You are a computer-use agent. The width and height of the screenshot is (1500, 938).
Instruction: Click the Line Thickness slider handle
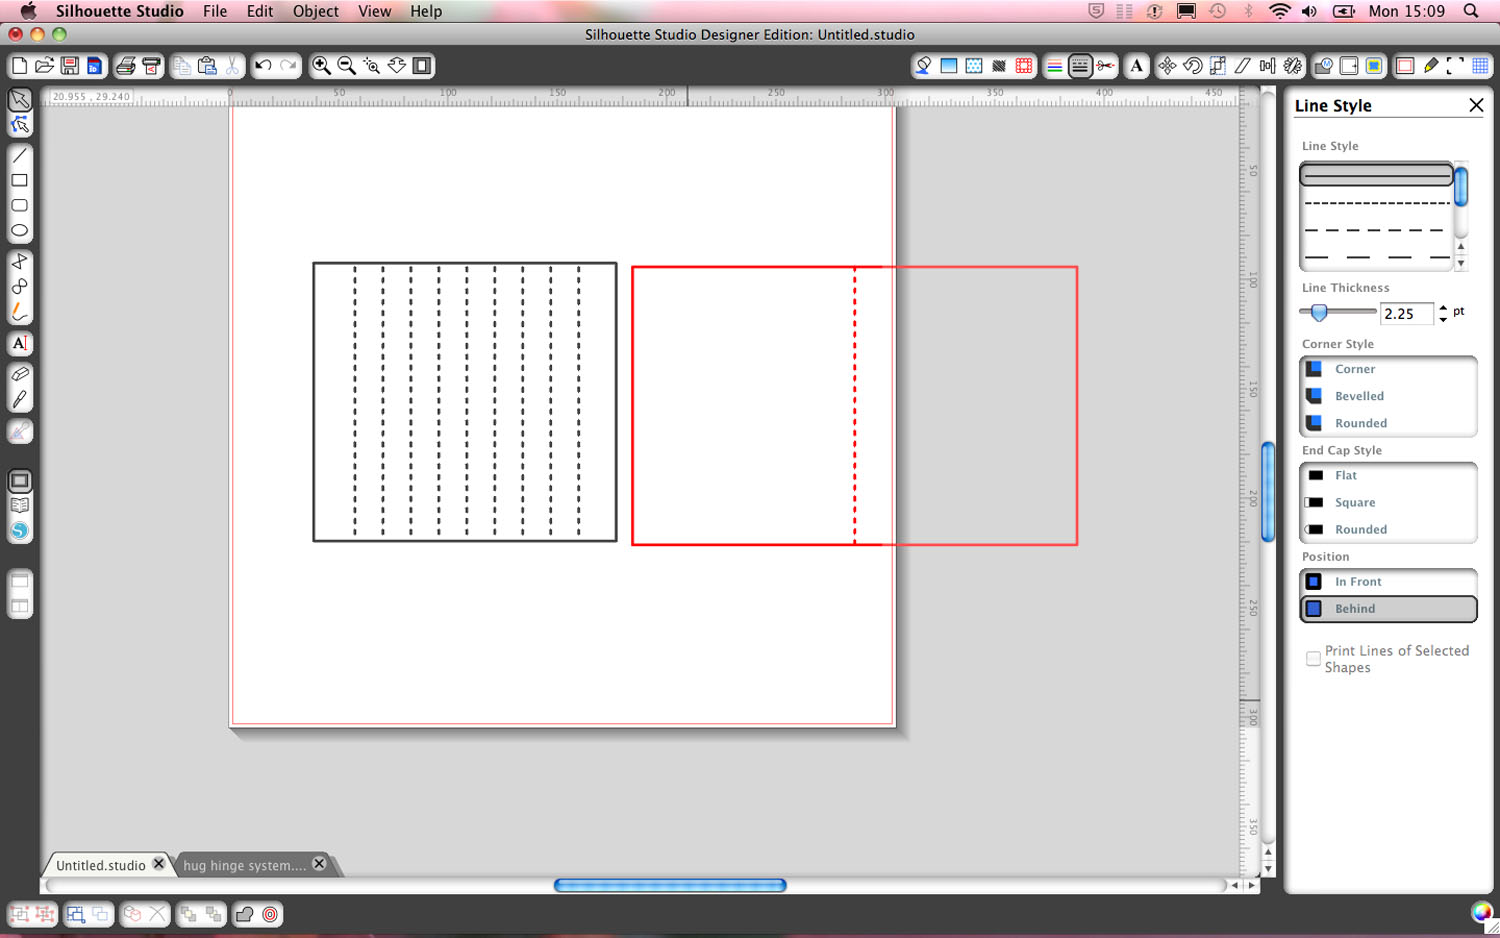[x=1319, y=313]
